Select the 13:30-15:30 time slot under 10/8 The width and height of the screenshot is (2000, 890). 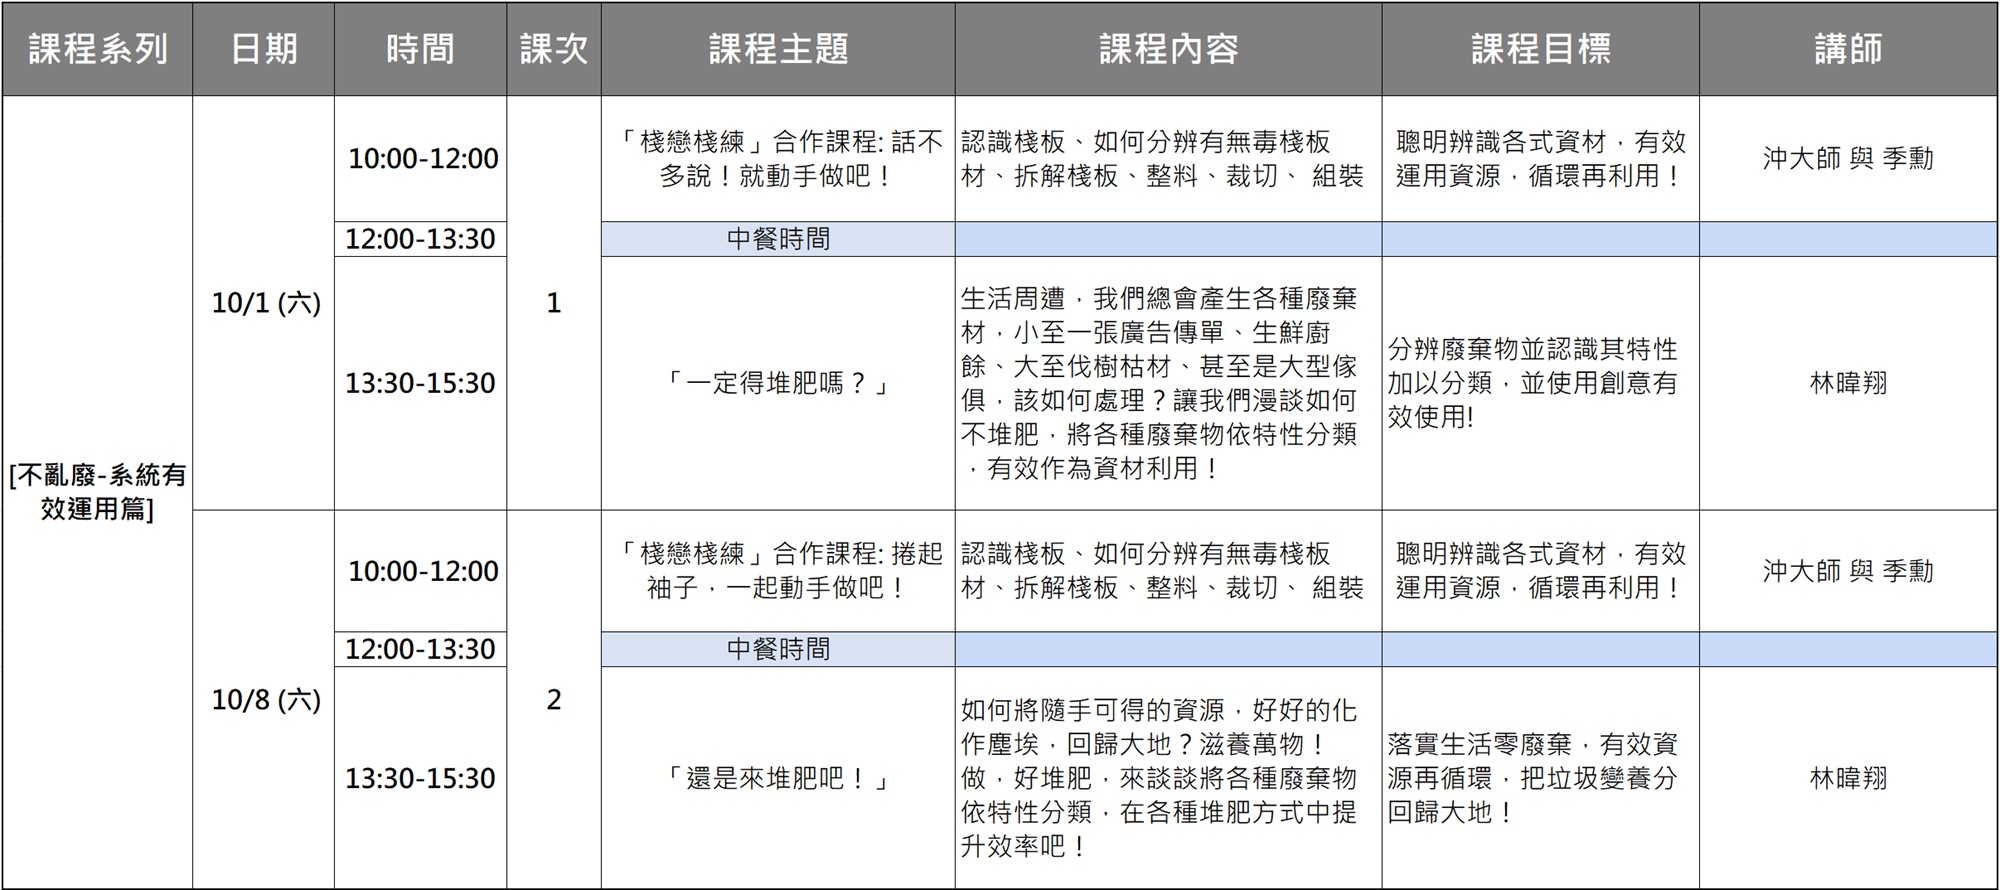click(420, 778)
